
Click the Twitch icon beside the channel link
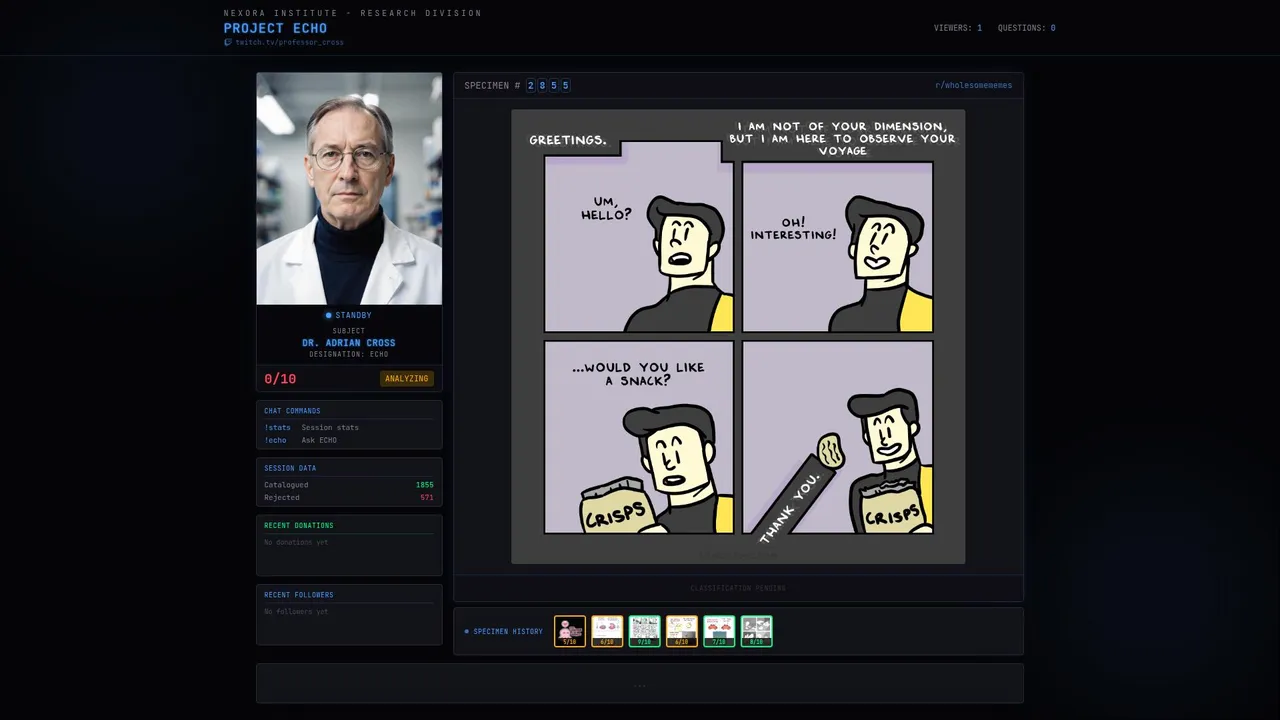(x=228, y=43)
